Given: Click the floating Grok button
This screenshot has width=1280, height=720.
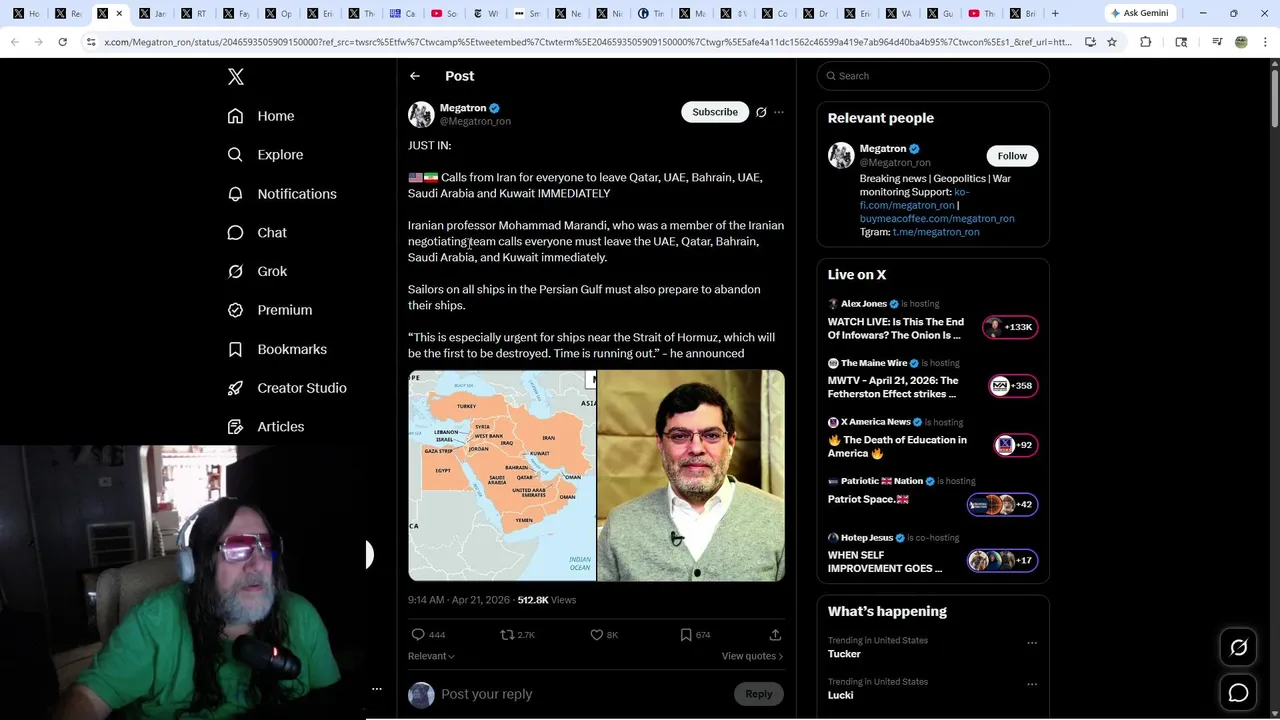Looking at the screenshot, I should pyautogui.click(x=1239, y=648).
